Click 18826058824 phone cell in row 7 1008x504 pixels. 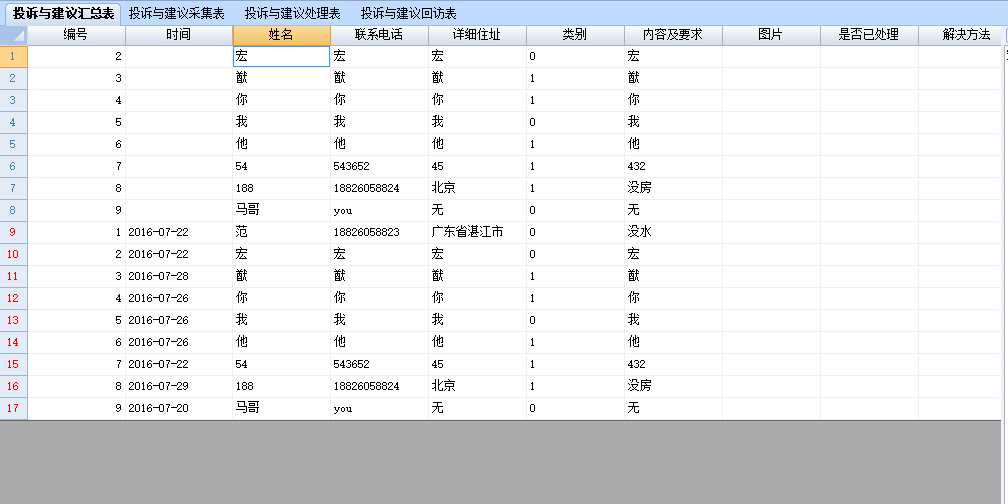(x=379, y=188)
